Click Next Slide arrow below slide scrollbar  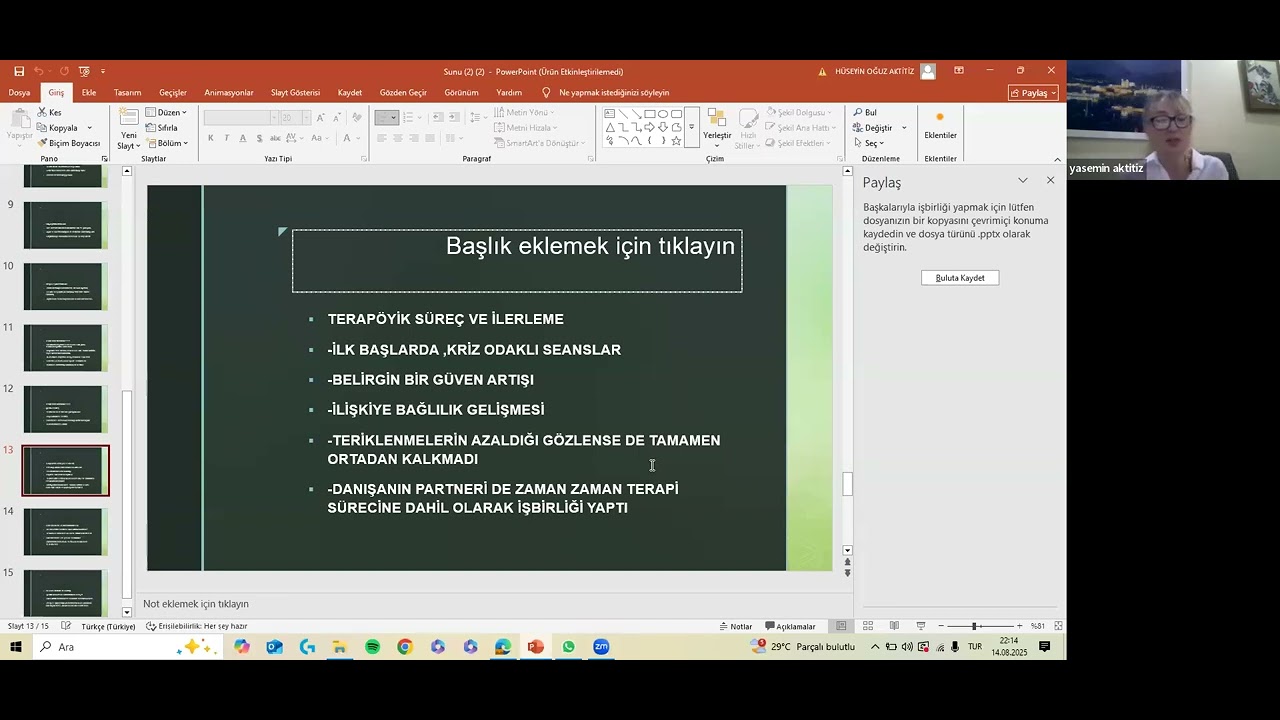click(x=848, y=573)
